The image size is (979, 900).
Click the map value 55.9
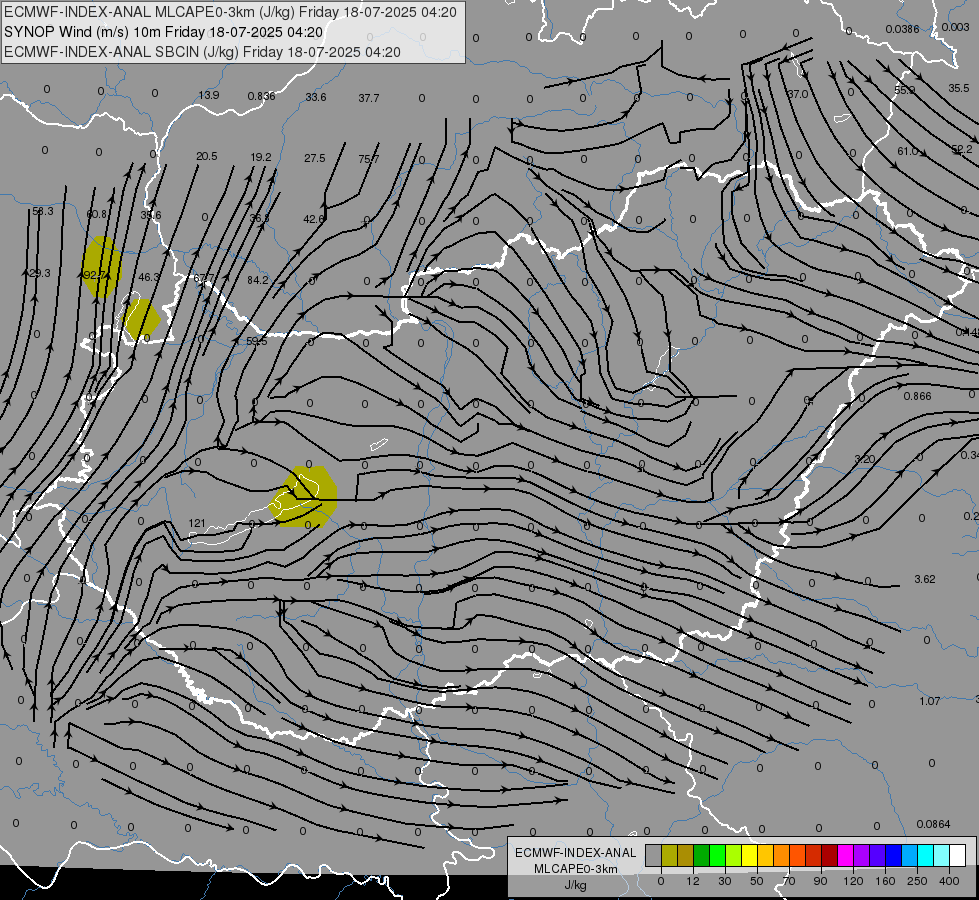point(905,90)
